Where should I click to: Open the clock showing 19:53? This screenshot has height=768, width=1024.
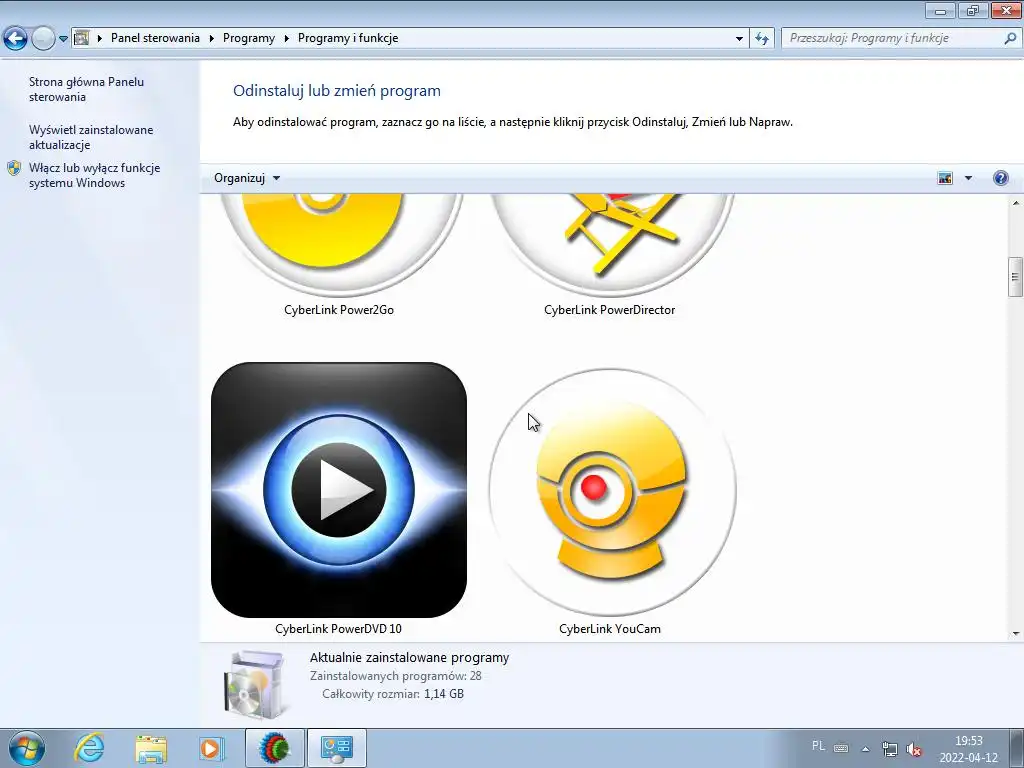click(x=969, y=749)
